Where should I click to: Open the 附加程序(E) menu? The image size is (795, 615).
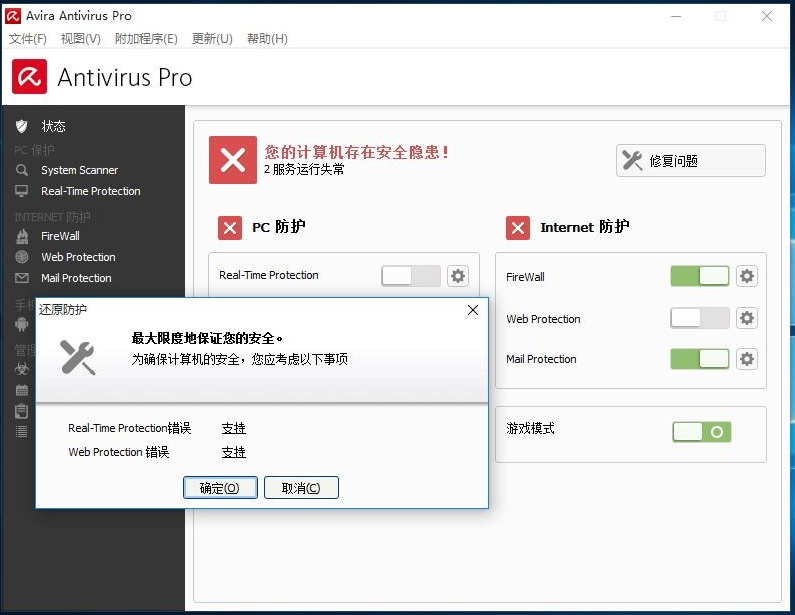(x=146, y=39)
